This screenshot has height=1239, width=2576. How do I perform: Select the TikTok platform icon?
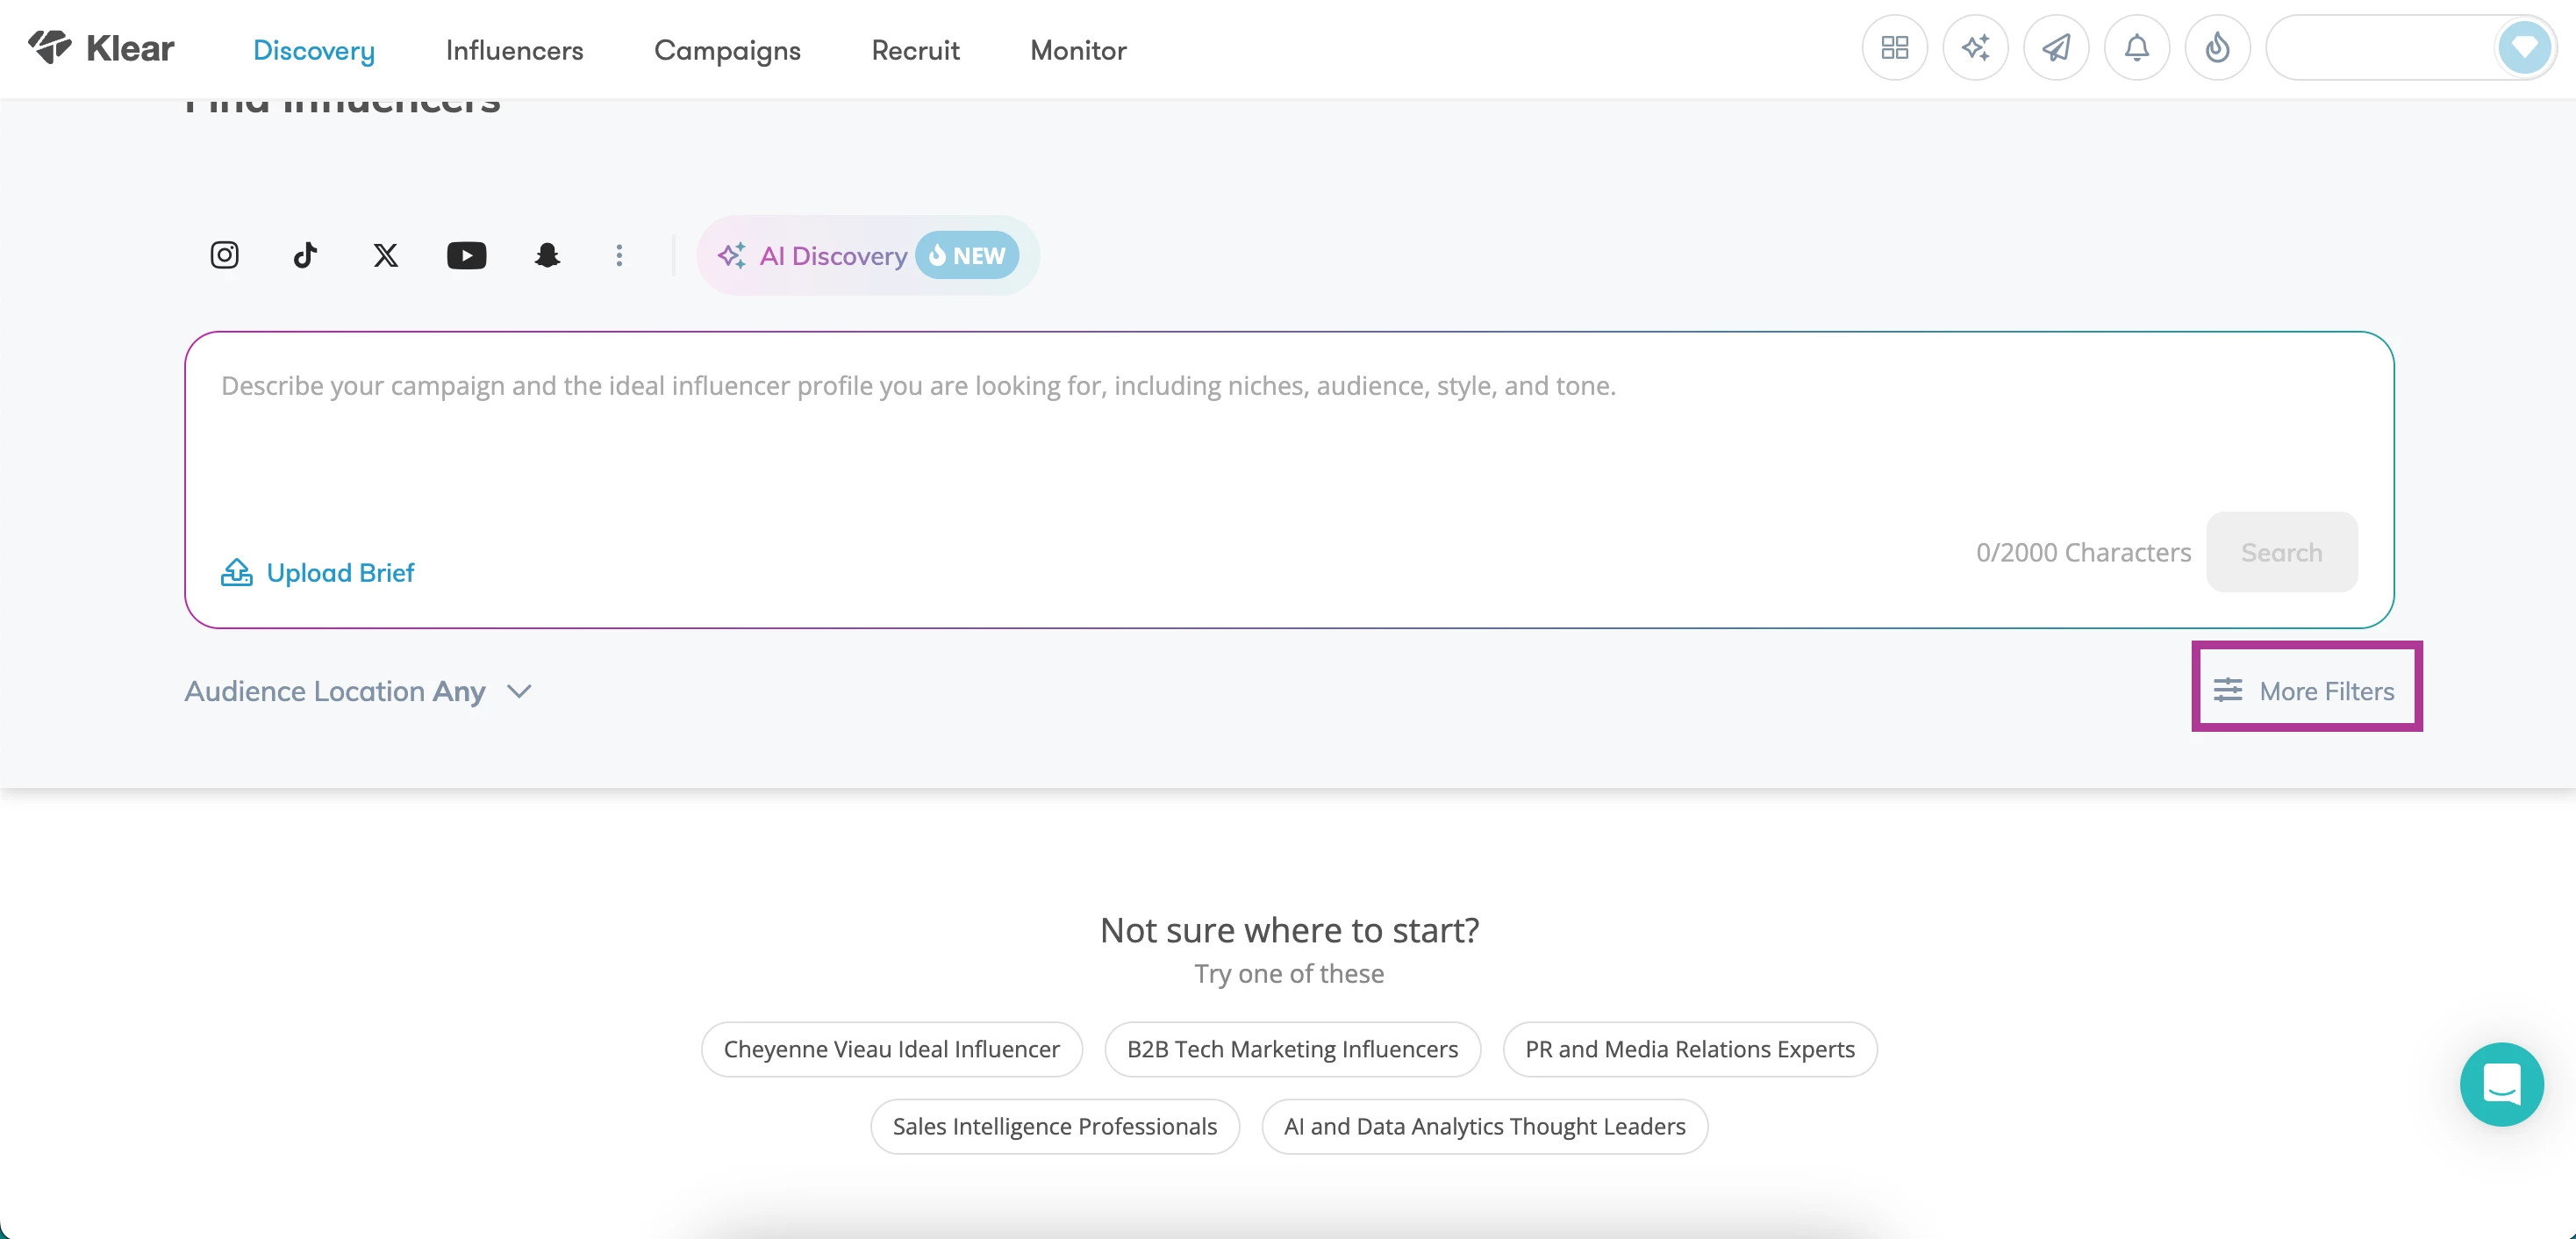click(305, 255)
